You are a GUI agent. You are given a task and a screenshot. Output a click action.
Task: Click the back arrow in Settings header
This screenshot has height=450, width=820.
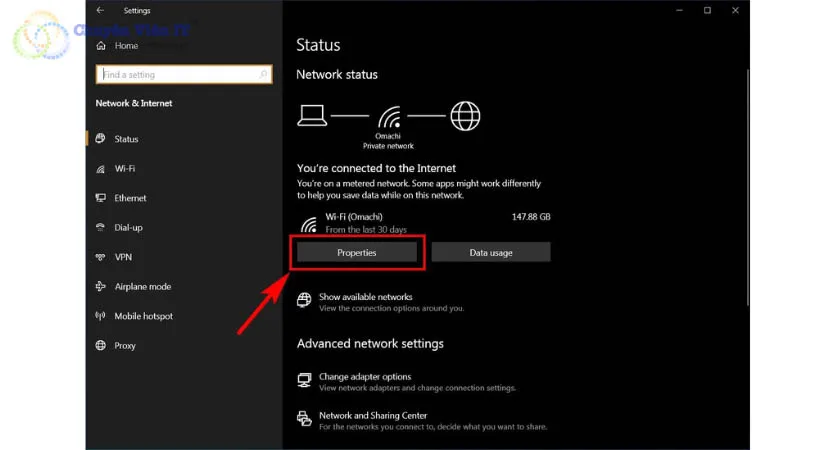(100, 10)
